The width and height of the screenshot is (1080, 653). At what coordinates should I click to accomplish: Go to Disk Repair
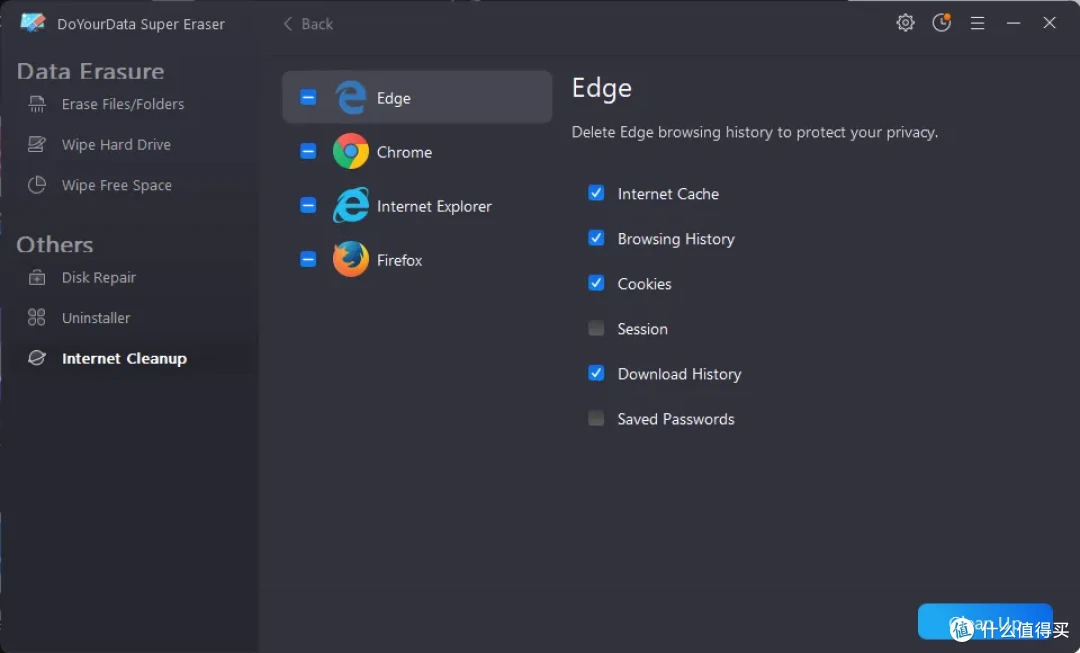pyautogui.click(x=98, y=278)
